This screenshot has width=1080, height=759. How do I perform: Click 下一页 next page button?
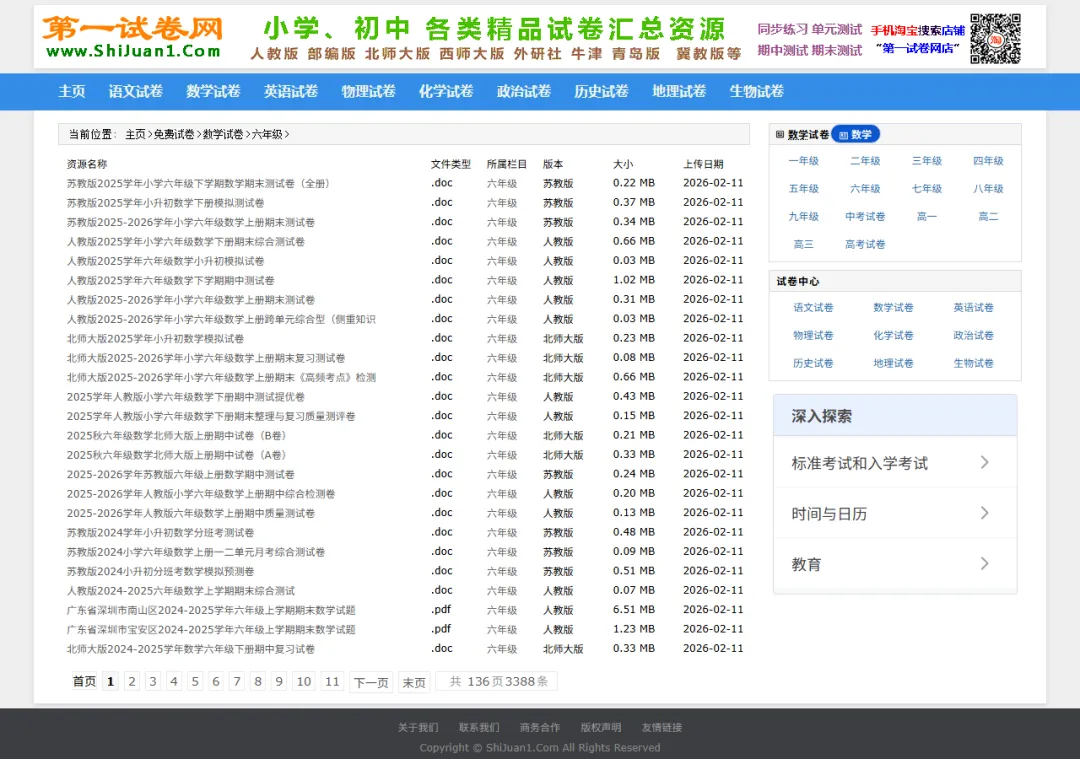tap(371, 681)
